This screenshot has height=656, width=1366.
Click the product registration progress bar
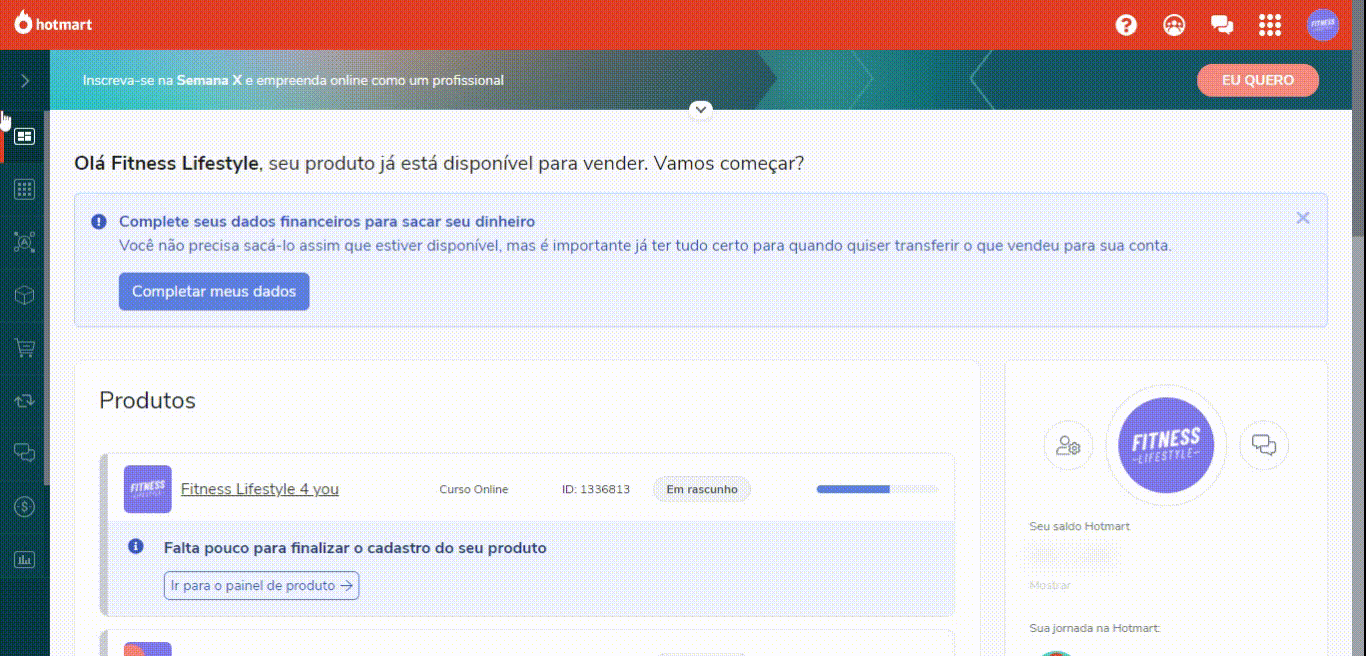click(878, 489)
